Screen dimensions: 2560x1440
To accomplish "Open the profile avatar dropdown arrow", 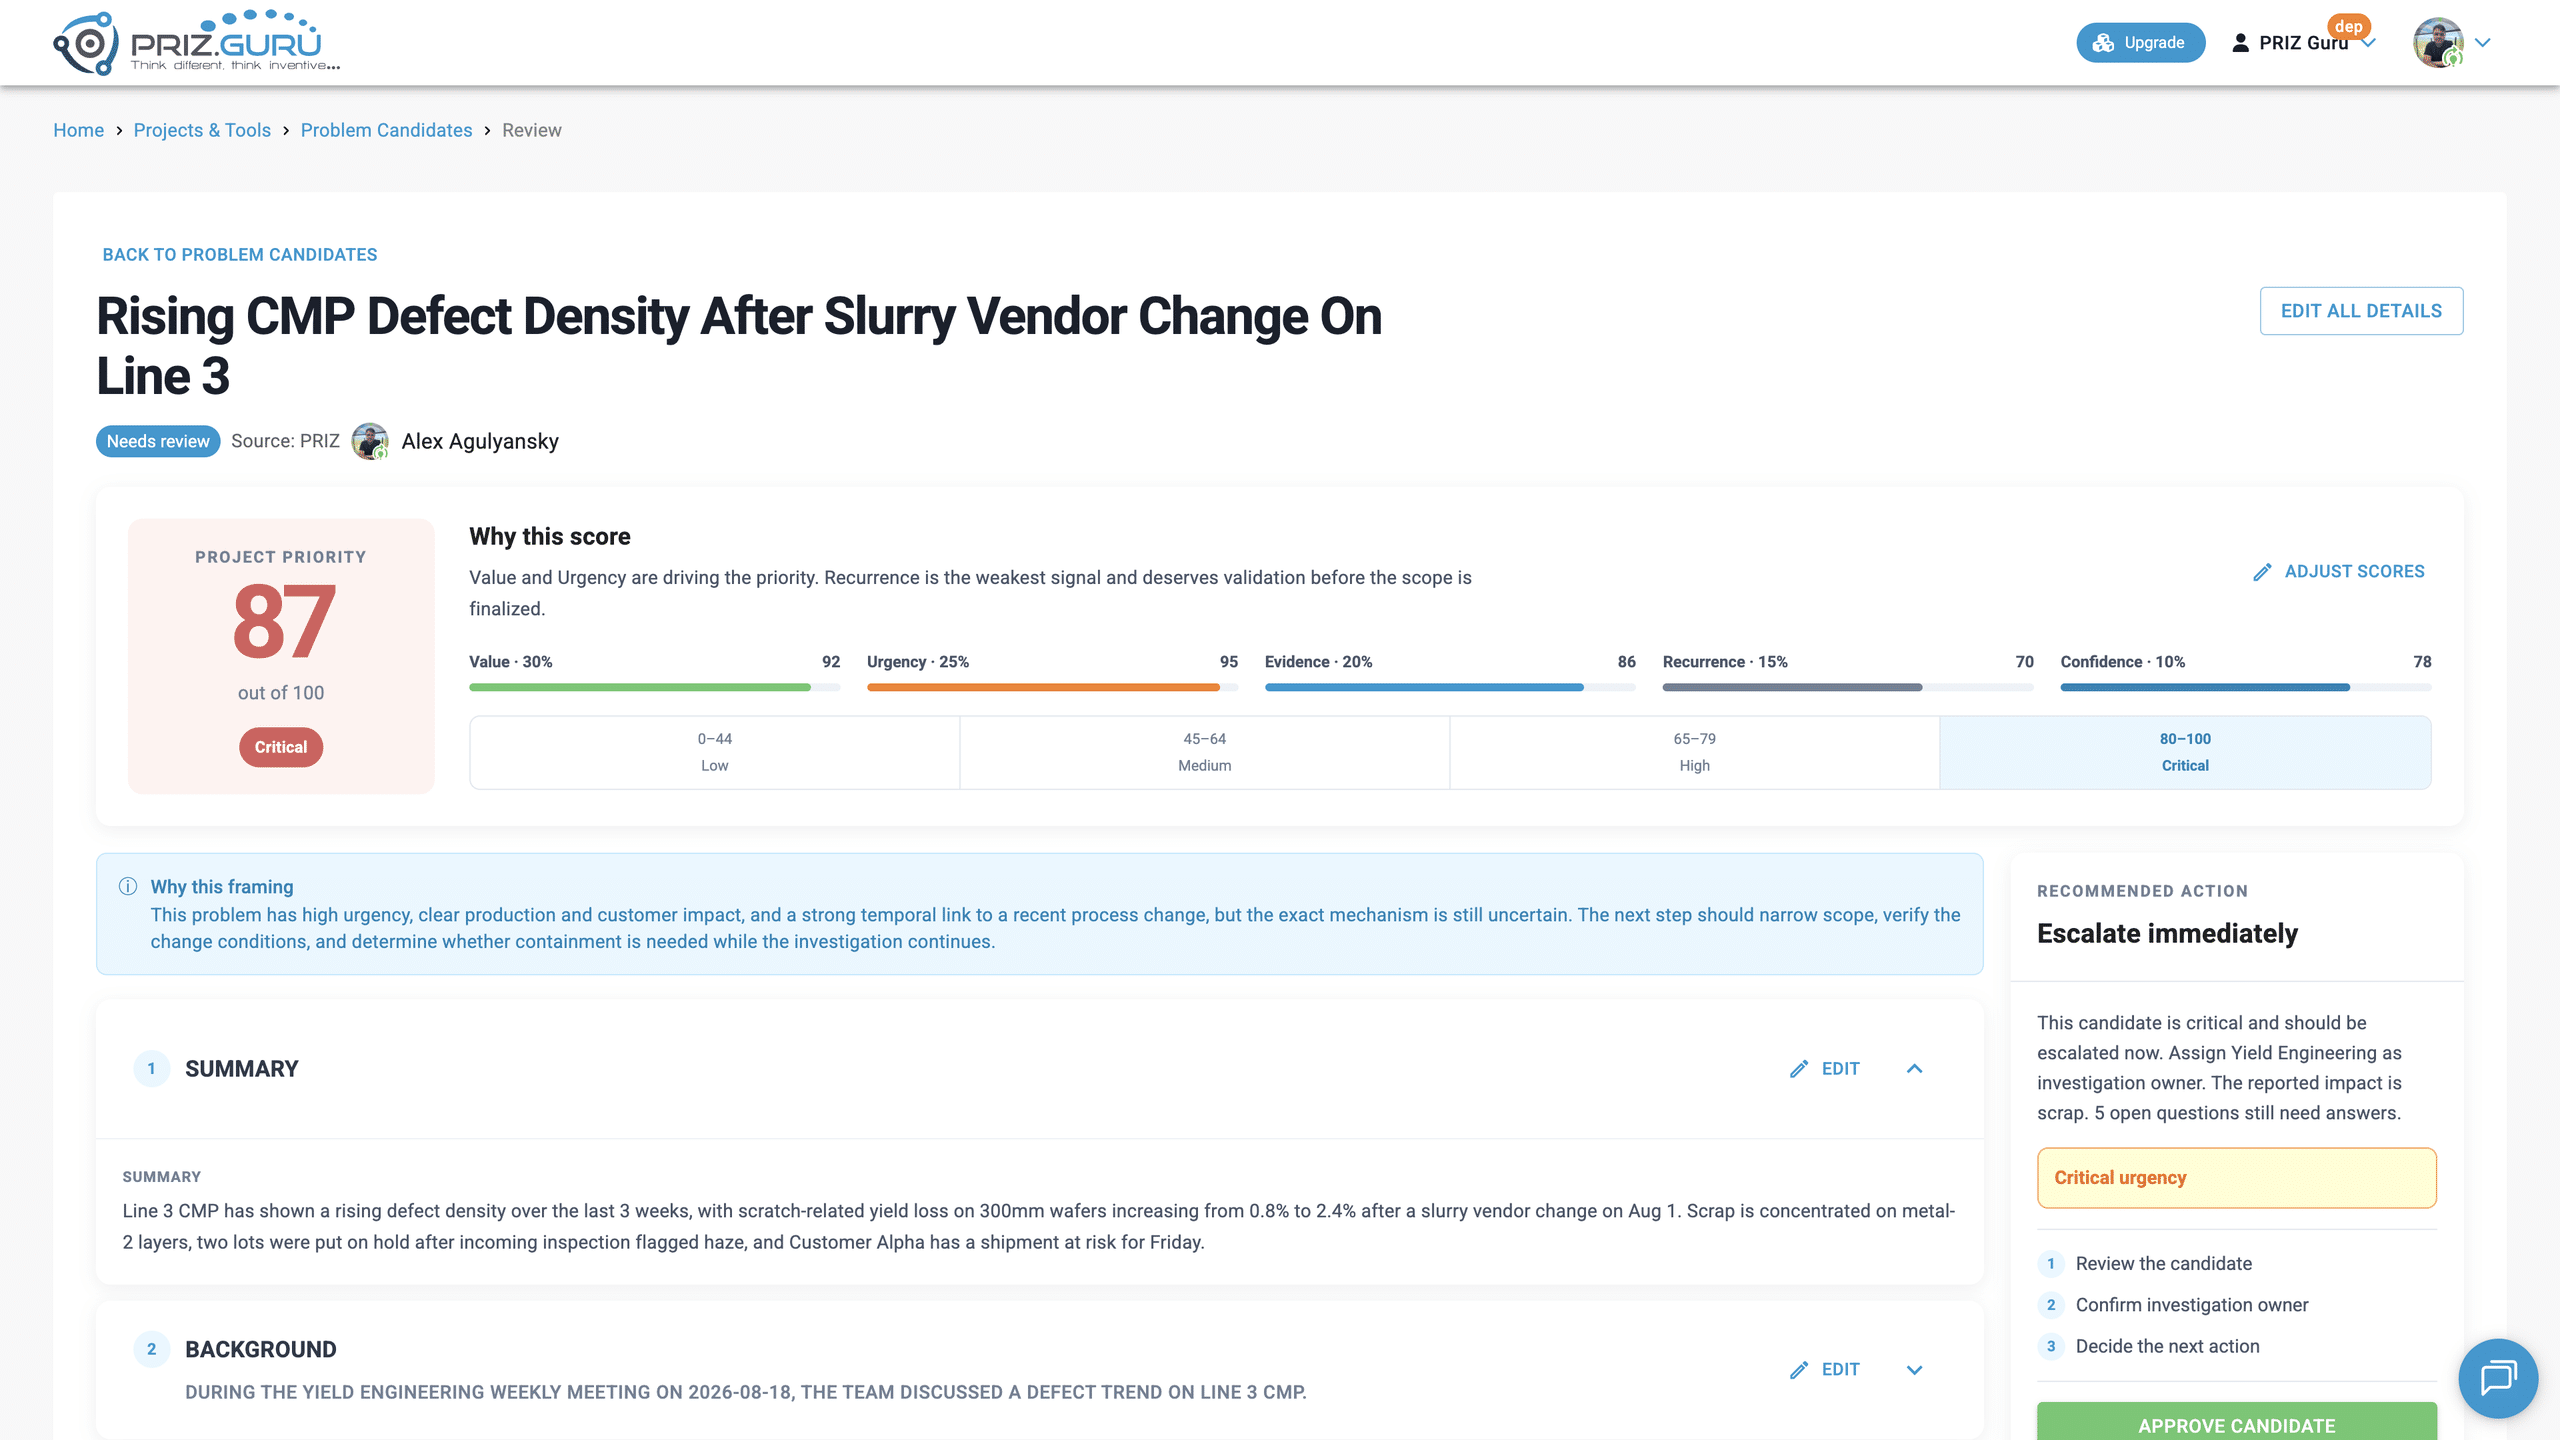I will point(2482,43).
